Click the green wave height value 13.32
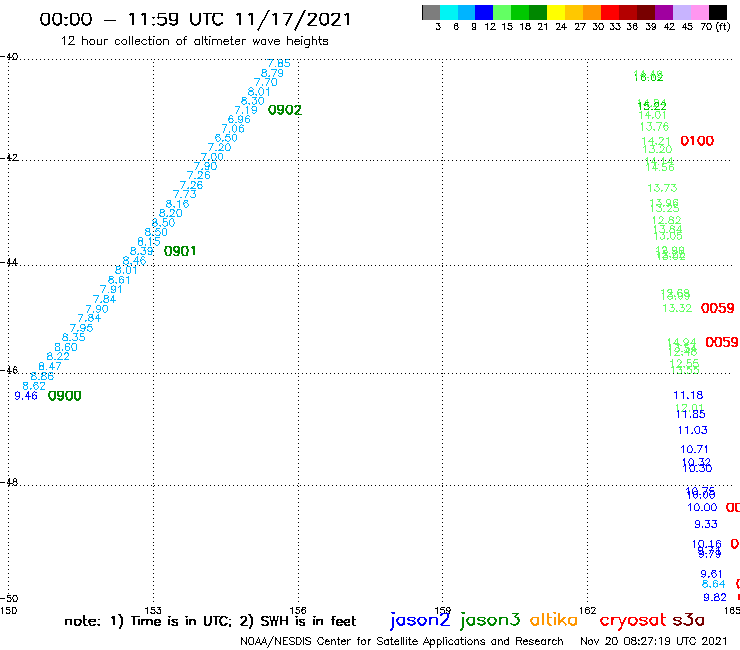Screen dimensions: 740x650 (677, 308)
